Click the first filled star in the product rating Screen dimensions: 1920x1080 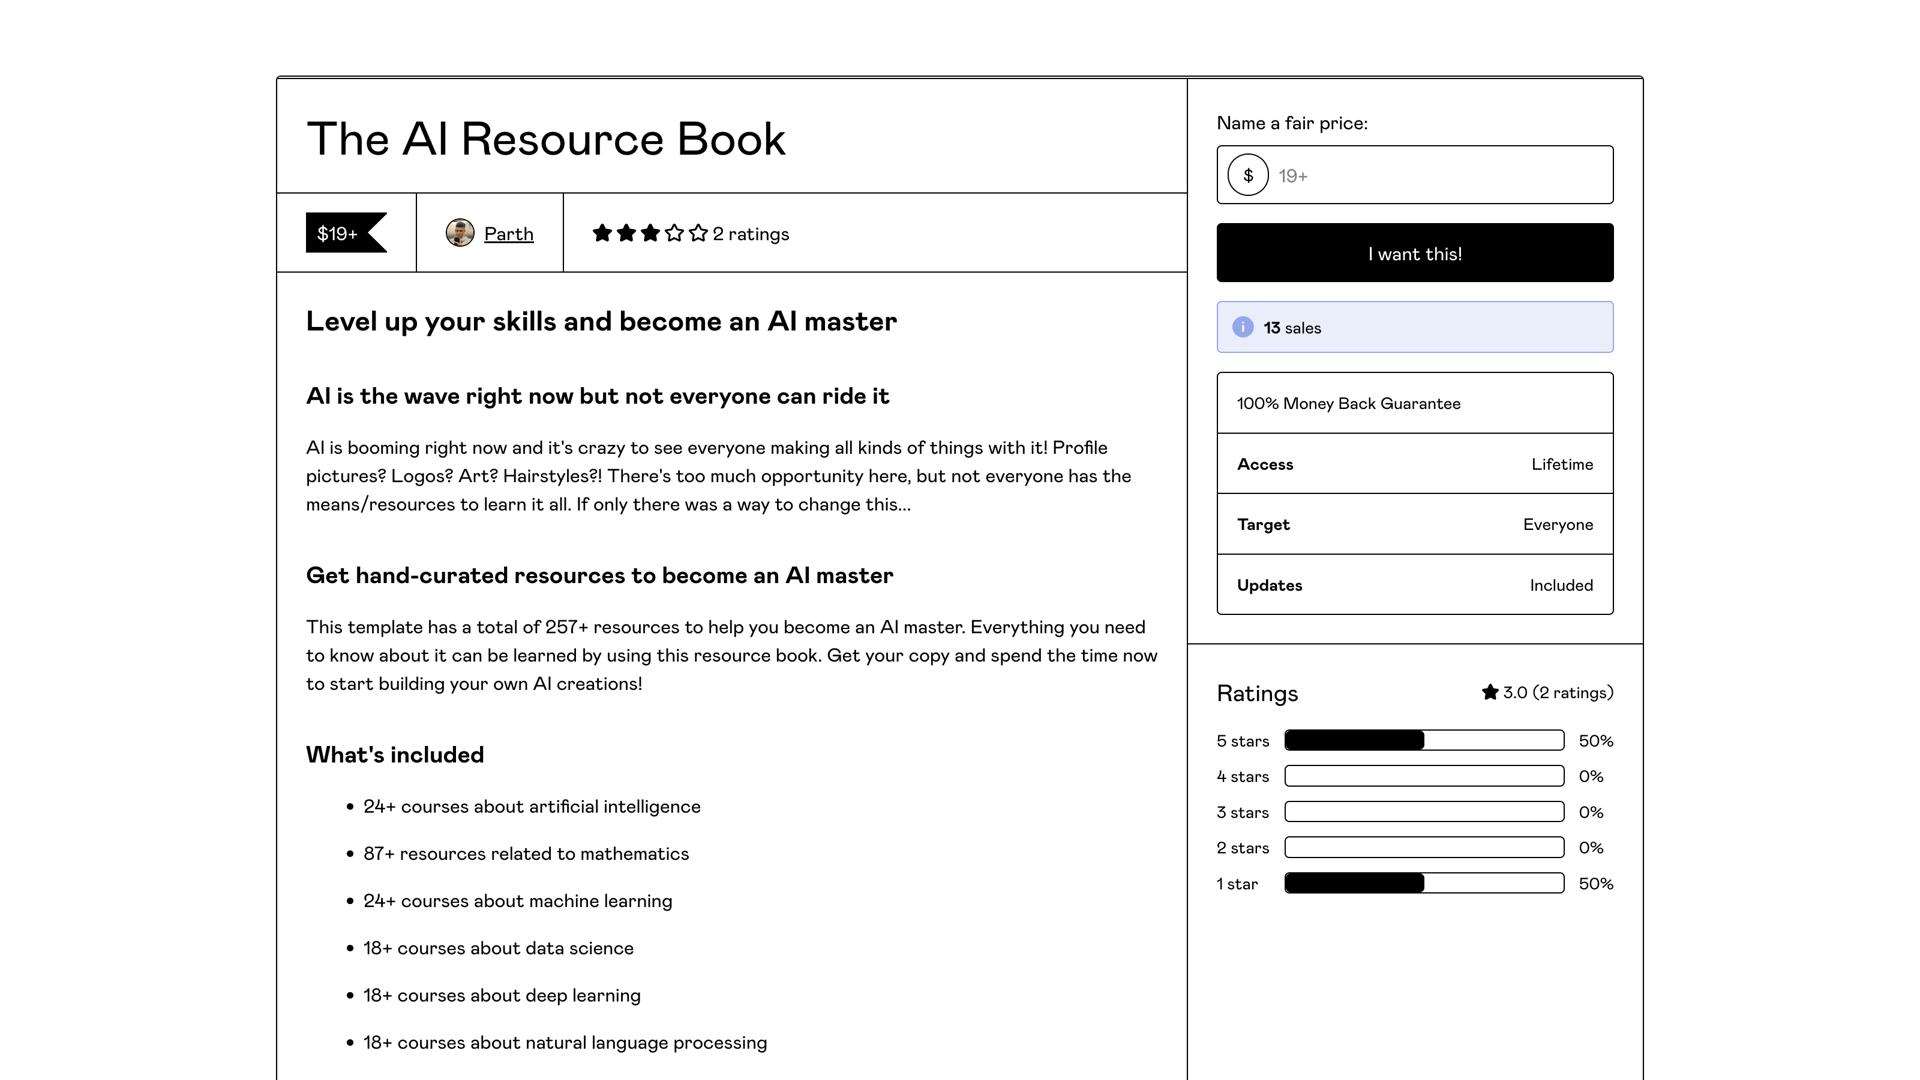tap(600, 233)
